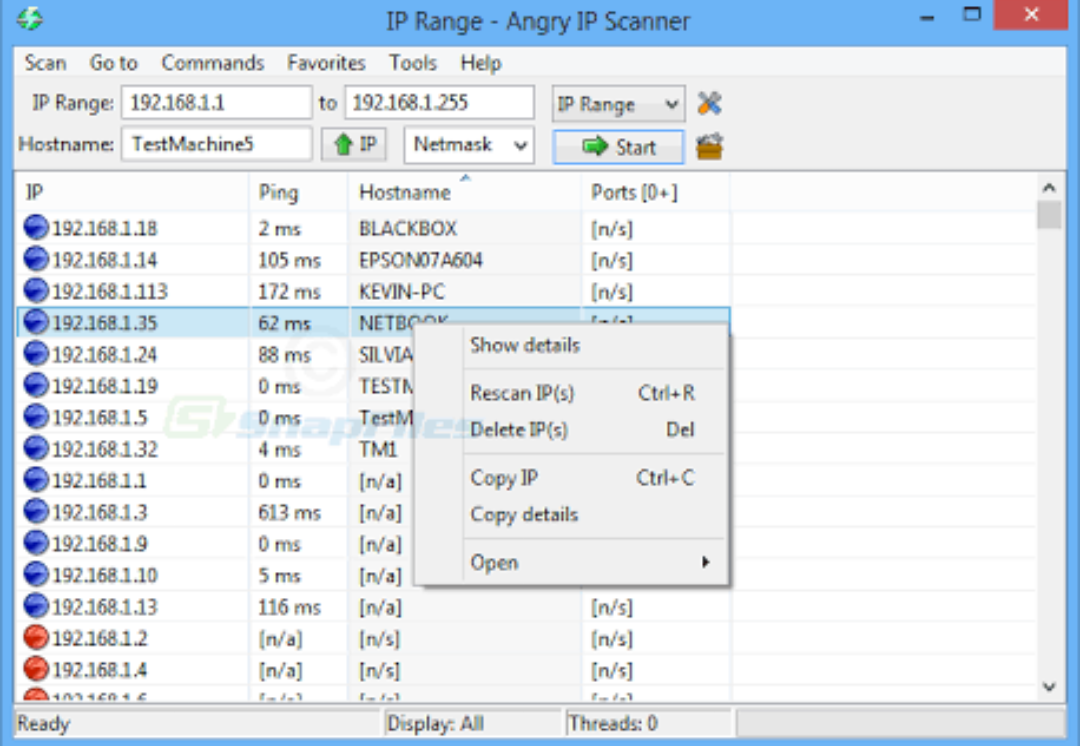Click the 172 ms ping value
Image resolution: width=1080 pixels, height=746 pixels.
point(289,291)
